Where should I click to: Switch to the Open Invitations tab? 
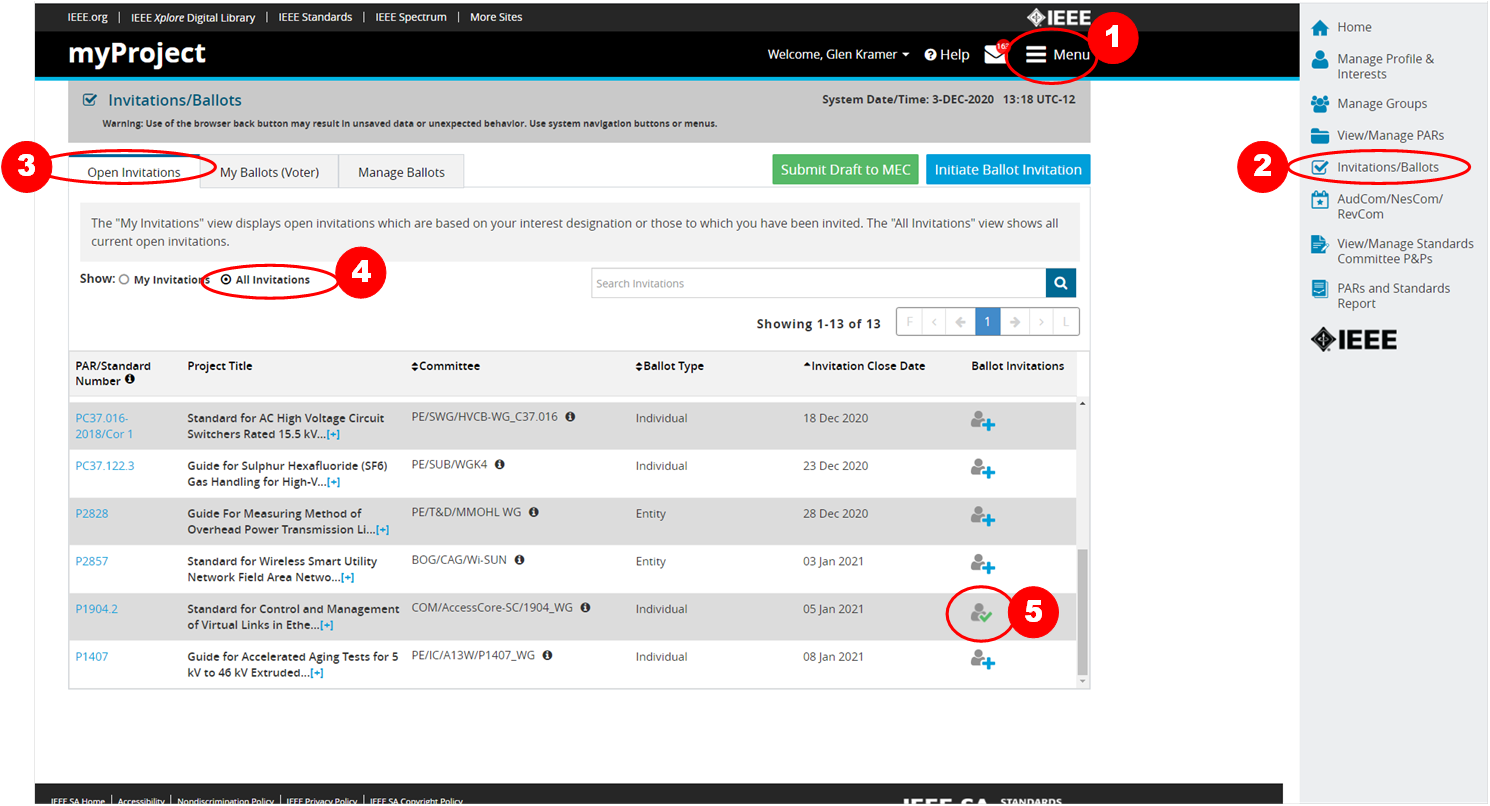pos(134,172)
